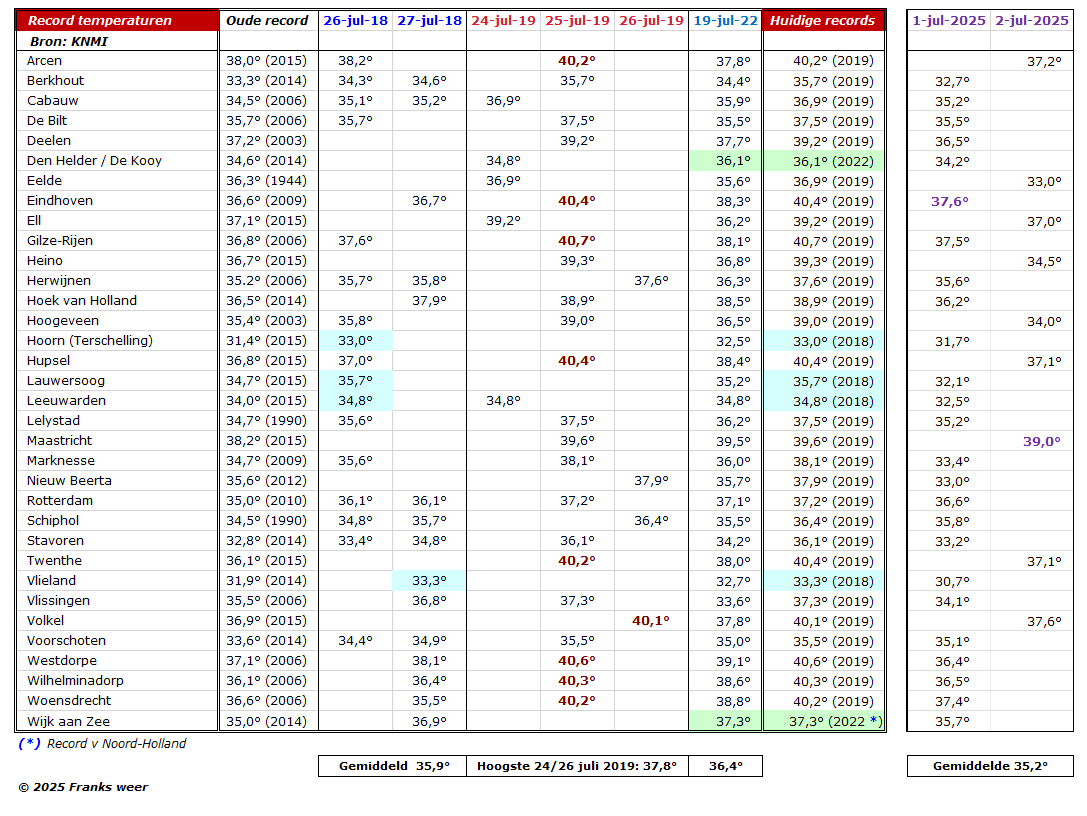The width and height of the screenshot is (1087, 816).
Task: Click the 'Hoogste 24/26 juli 2019: 37,8°' summary
Action: (577, 766)
